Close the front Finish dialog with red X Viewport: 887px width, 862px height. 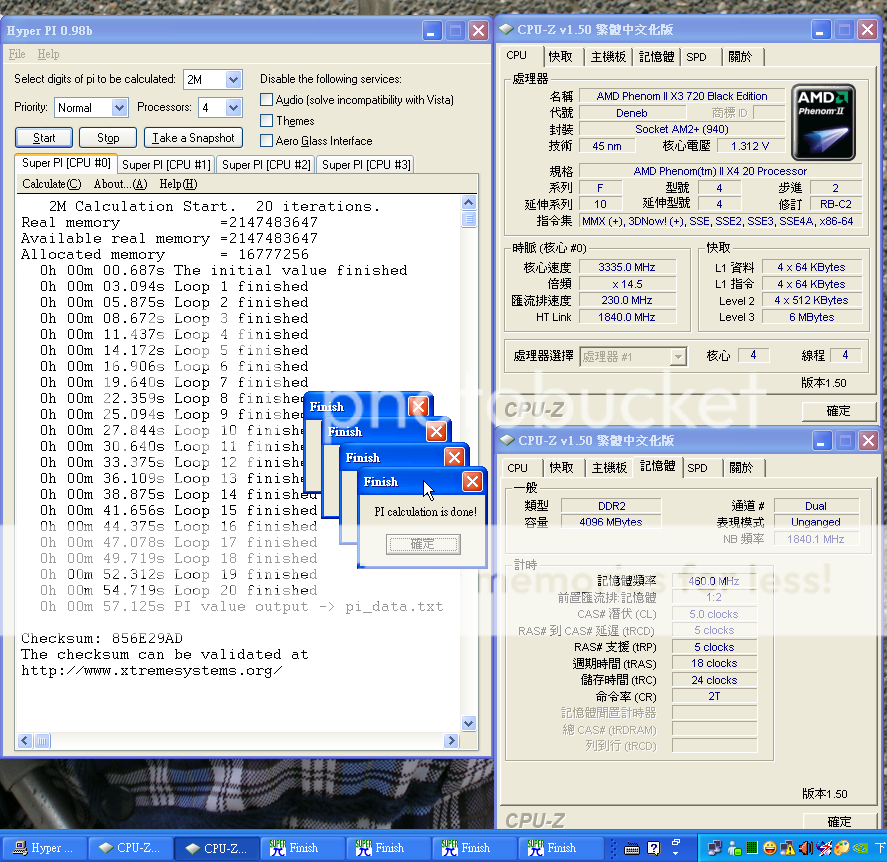click(x=472, y=482)
